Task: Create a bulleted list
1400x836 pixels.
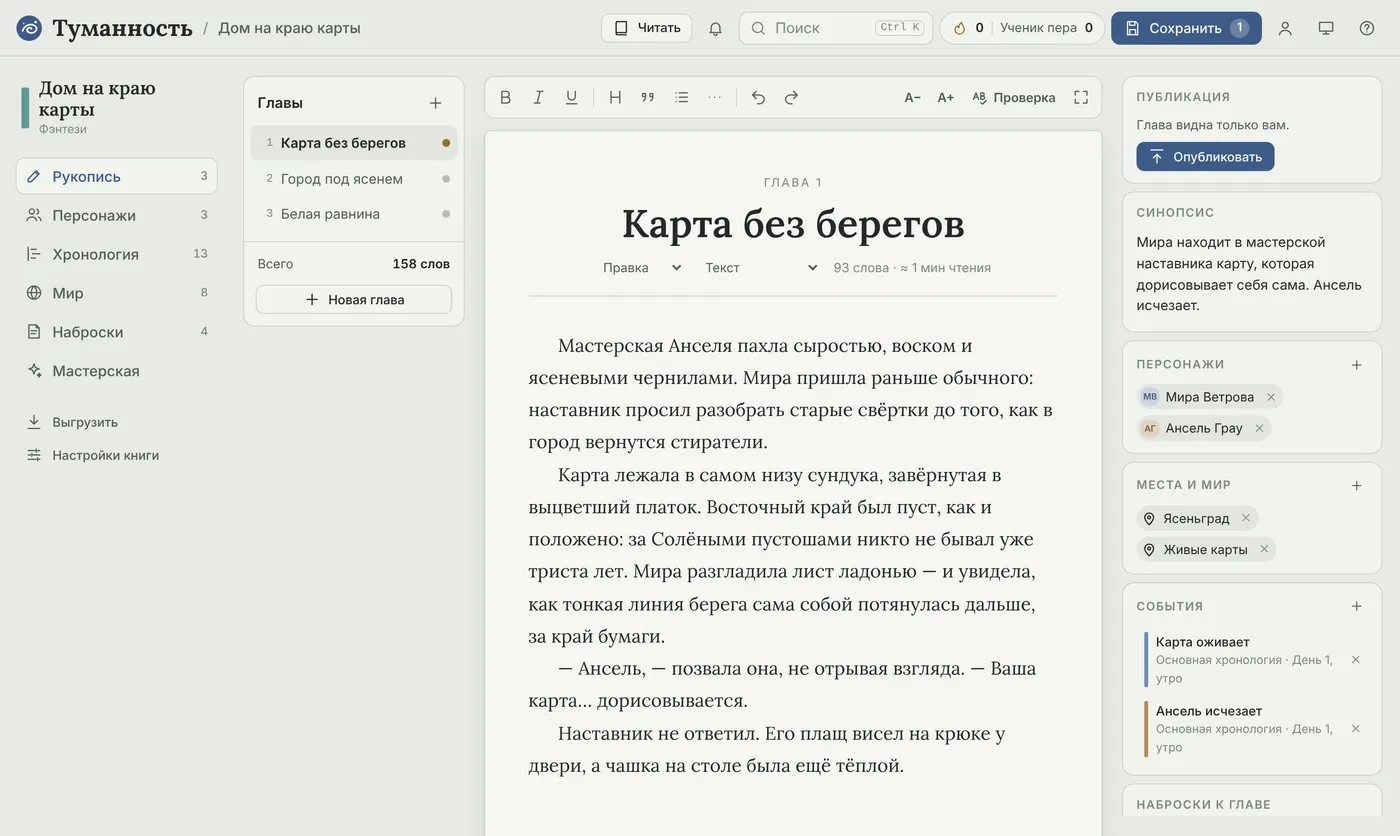Action: [x=681, y=97]
